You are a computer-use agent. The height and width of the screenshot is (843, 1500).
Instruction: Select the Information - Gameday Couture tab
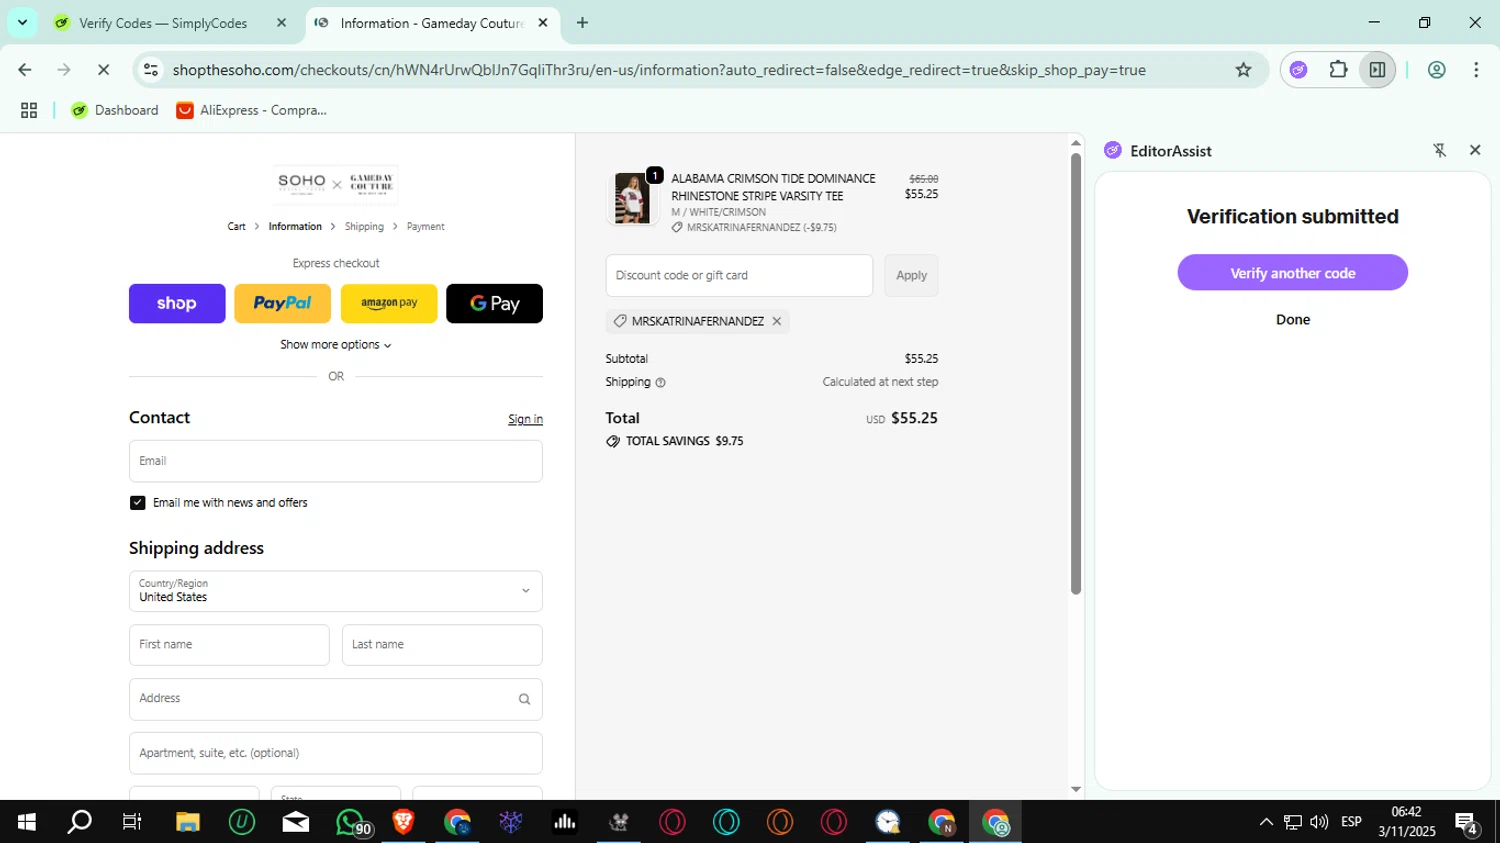tap(430, 23)
